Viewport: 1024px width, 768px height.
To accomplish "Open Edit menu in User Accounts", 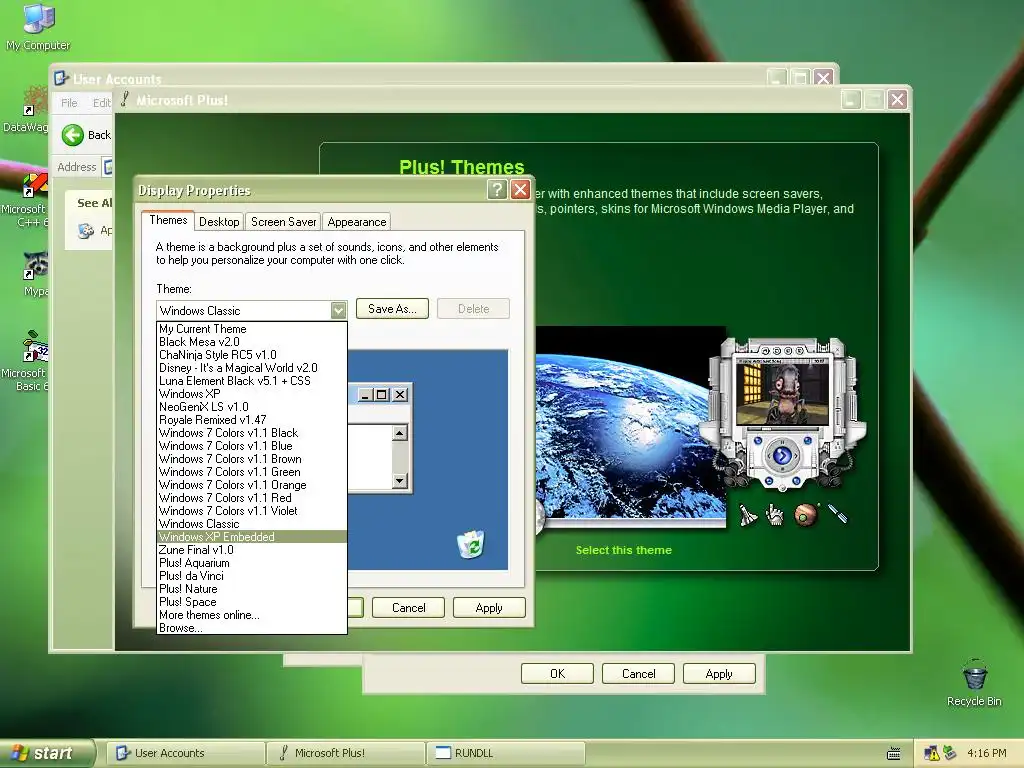I will click(102, 103).
